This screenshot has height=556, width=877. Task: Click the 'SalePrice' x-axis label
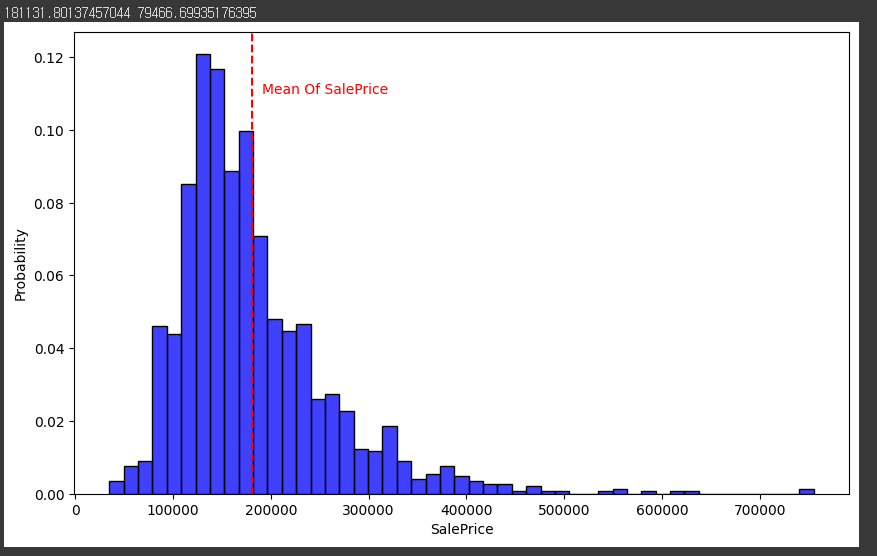(x=462, y=529)
